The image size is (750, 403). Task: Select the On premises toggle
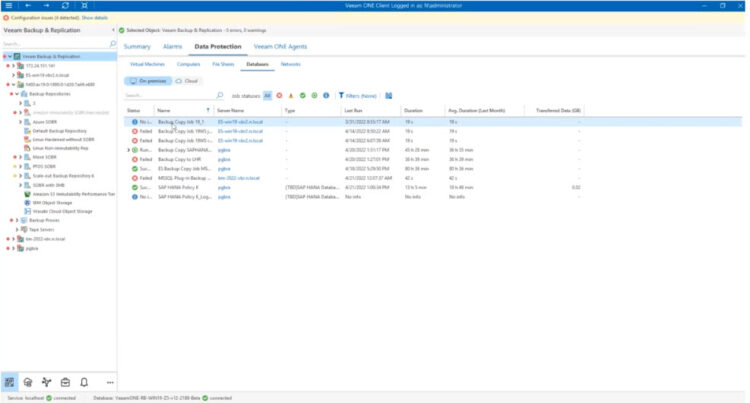pos(148,81)
